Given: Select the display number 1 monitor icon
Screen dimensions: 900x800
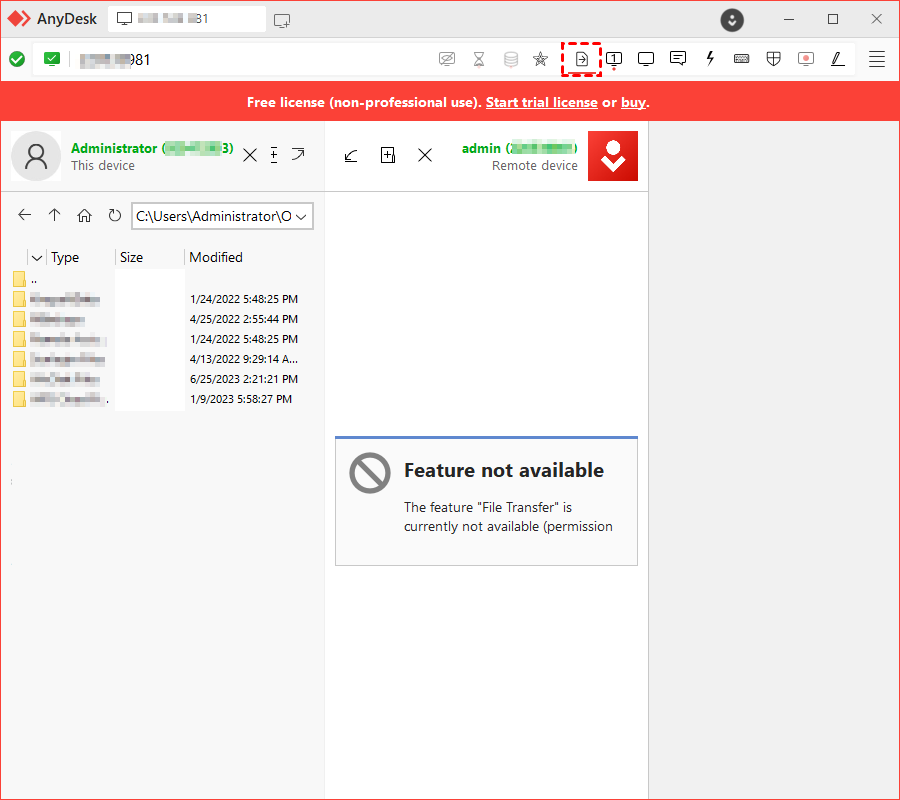Looking at the screenshot, I should [x=614, y=59].
